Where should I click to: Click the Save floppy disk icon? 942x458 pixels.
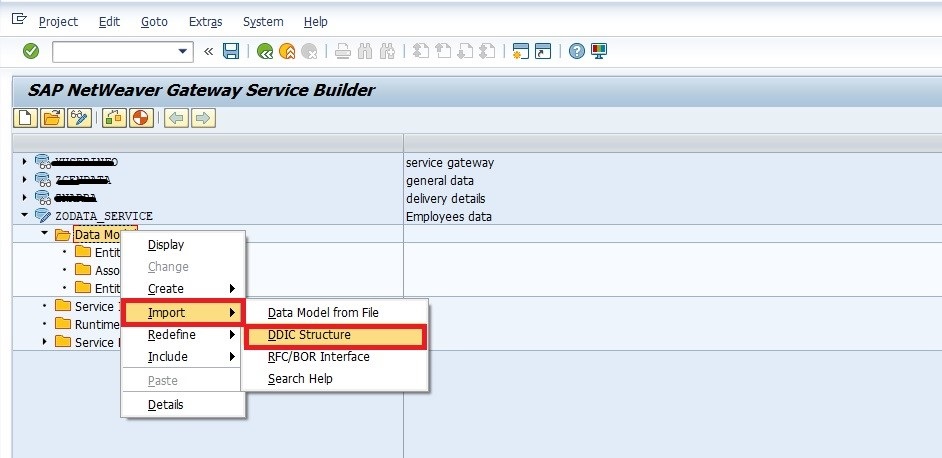click(x=231, y=52)
